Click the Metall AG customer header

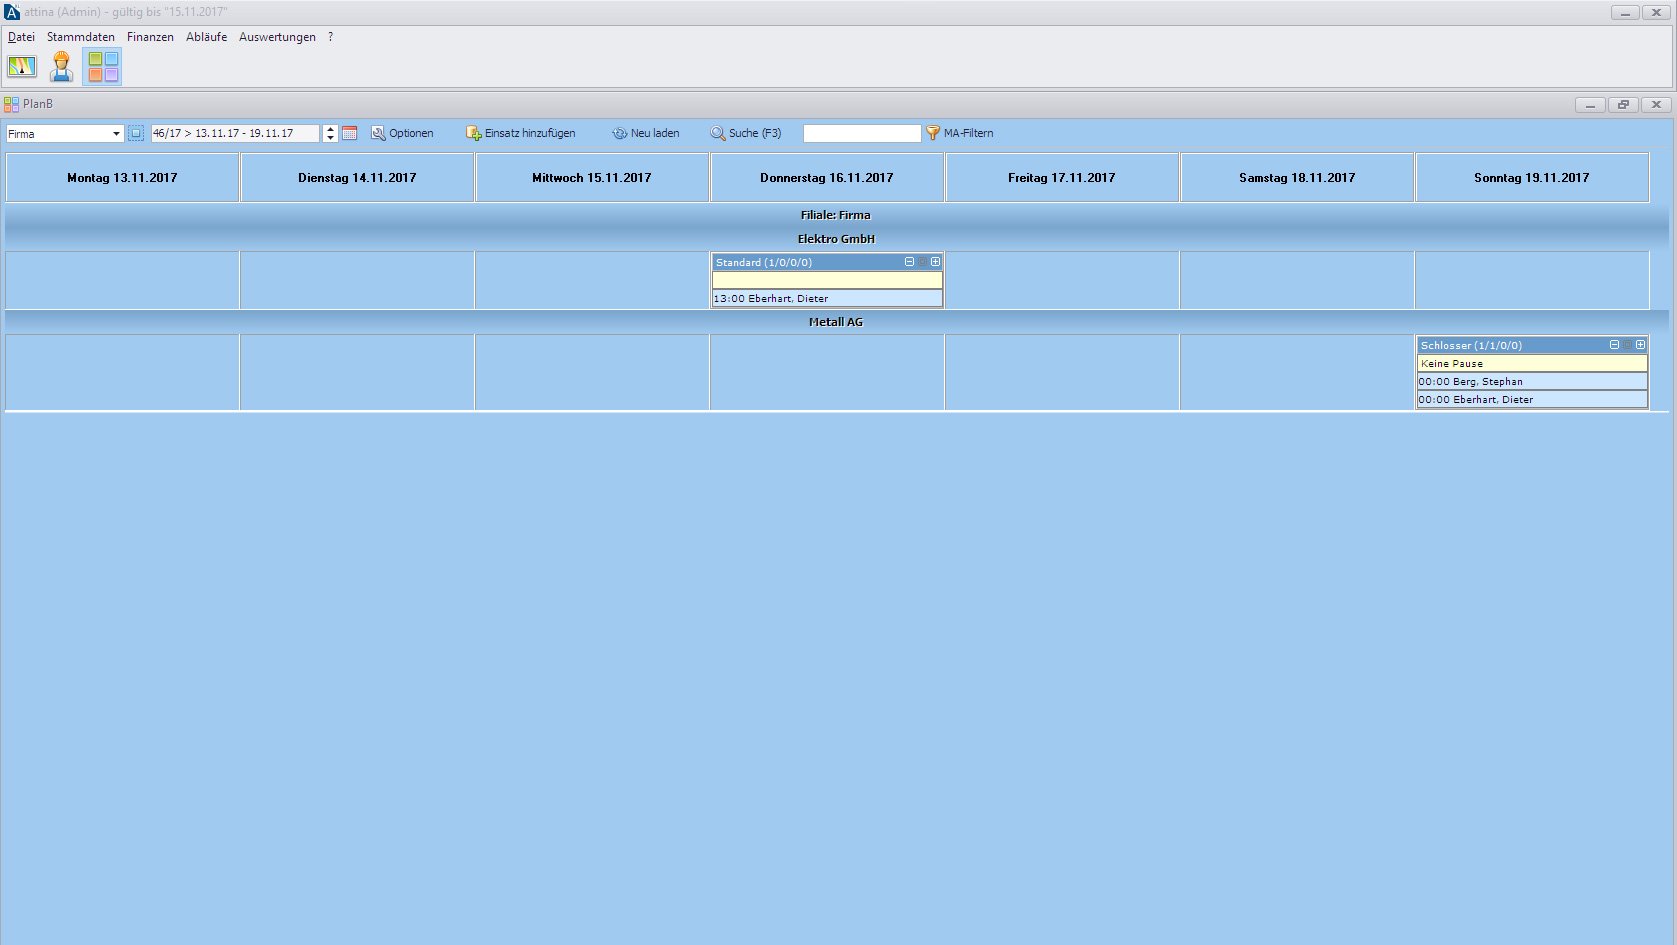[836, 322]
